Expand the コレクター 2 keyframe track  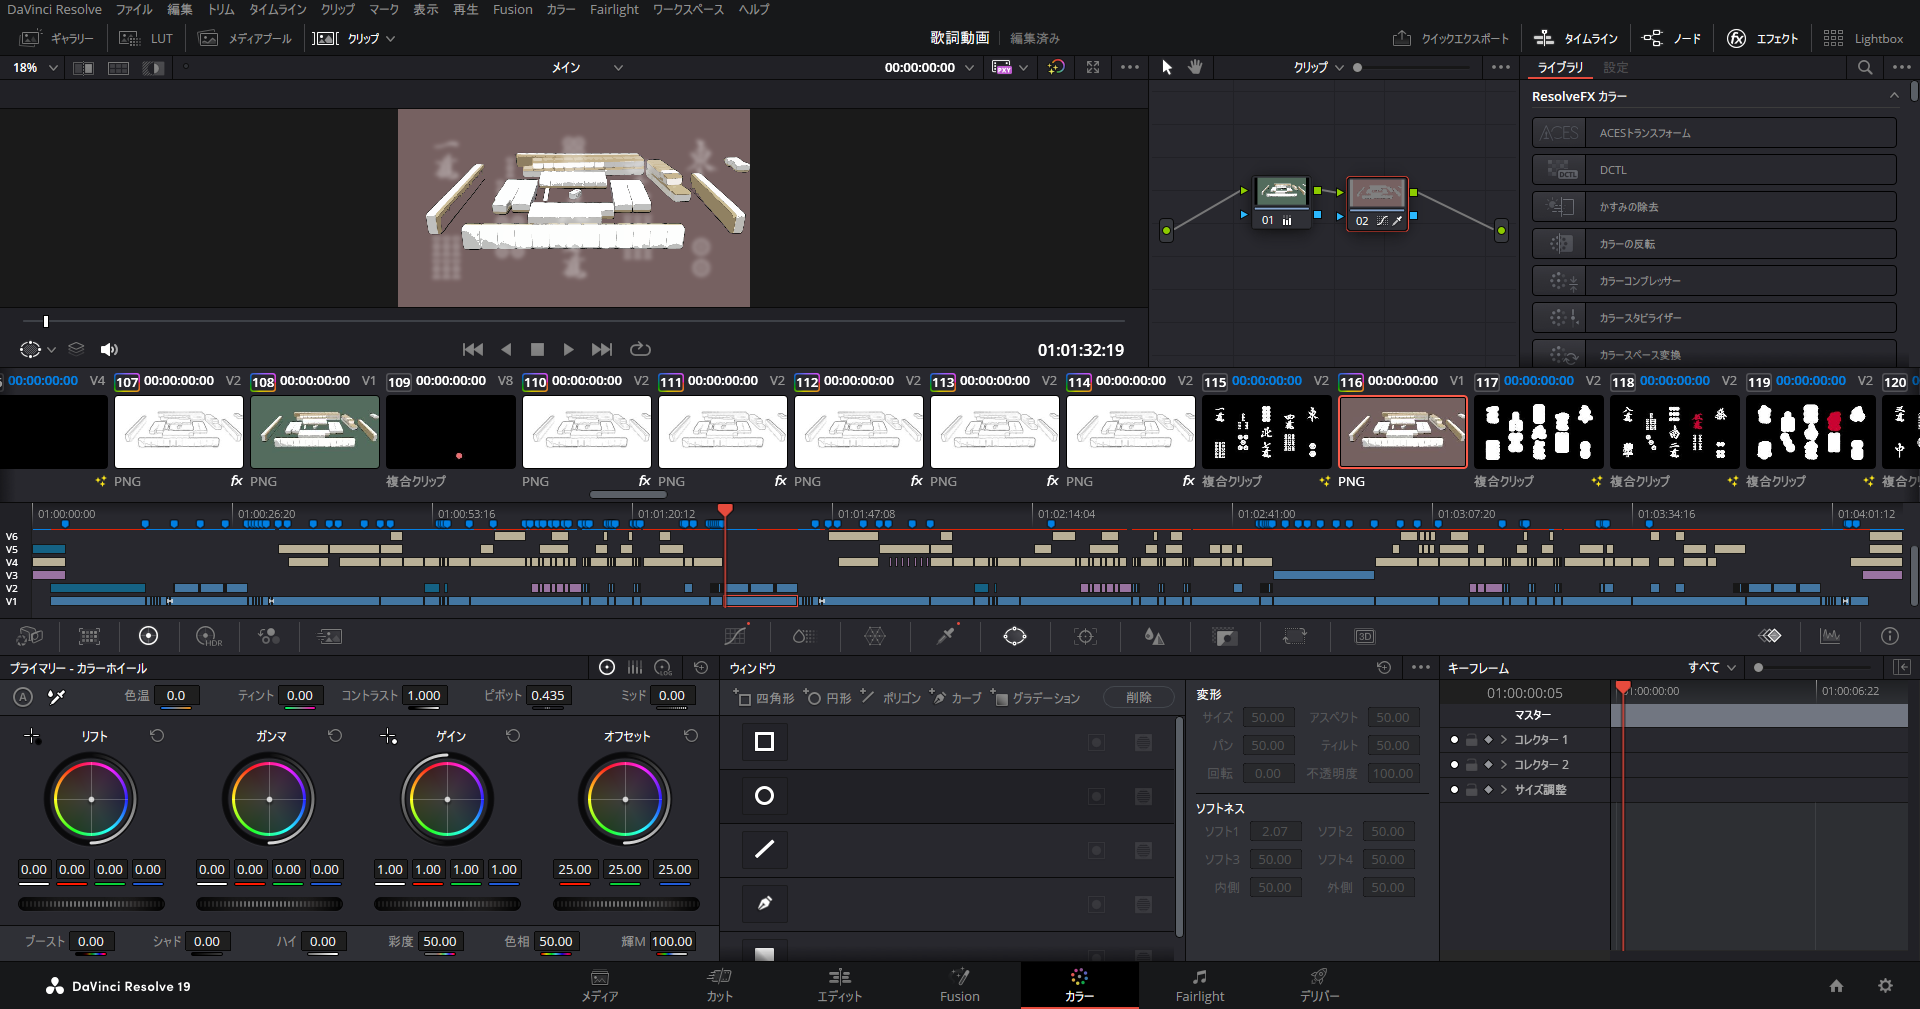pyautogui.click(x=1503, y=765)
